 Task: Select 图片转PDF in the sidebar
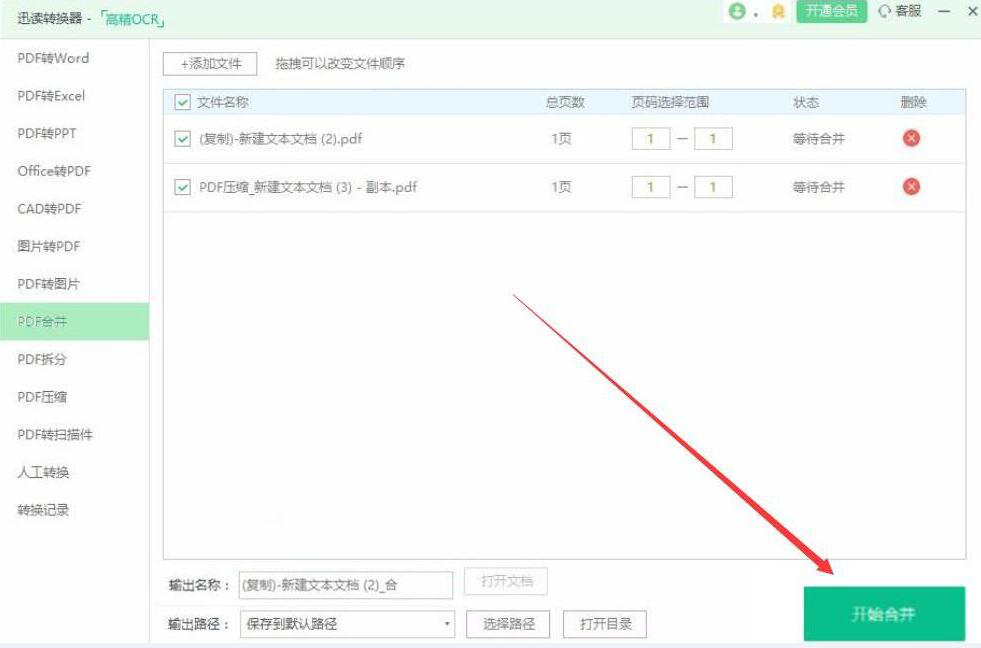coord(48,245)
